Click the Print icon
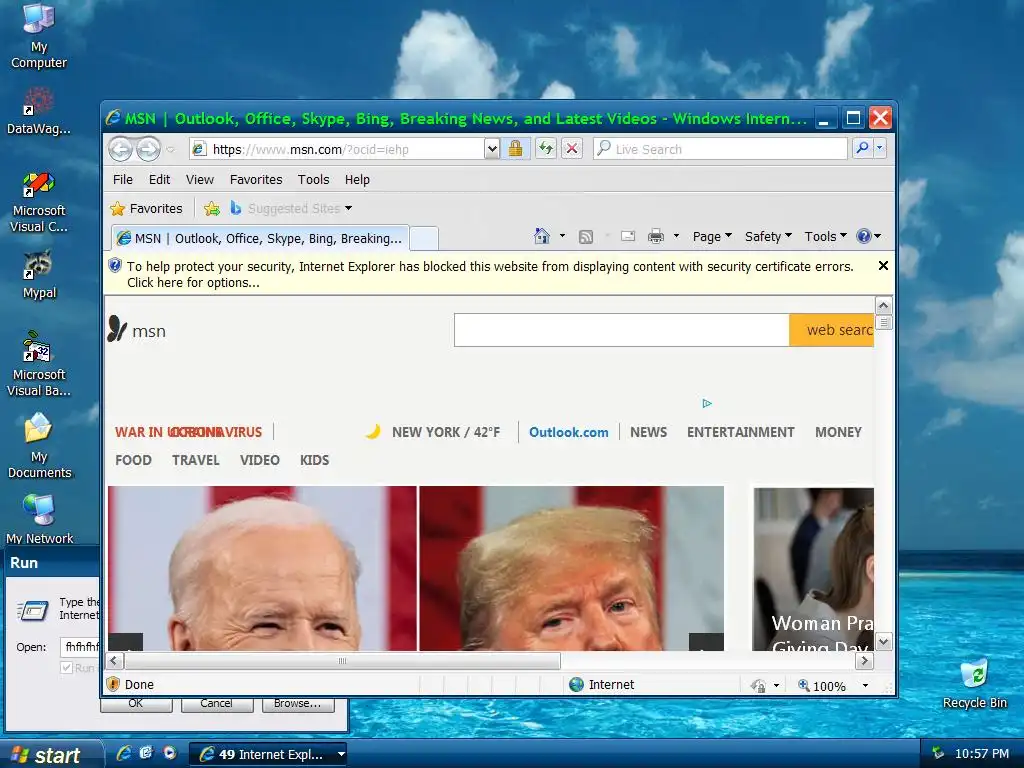Screen dimensions: 1024x768 (x=656, y=236)
